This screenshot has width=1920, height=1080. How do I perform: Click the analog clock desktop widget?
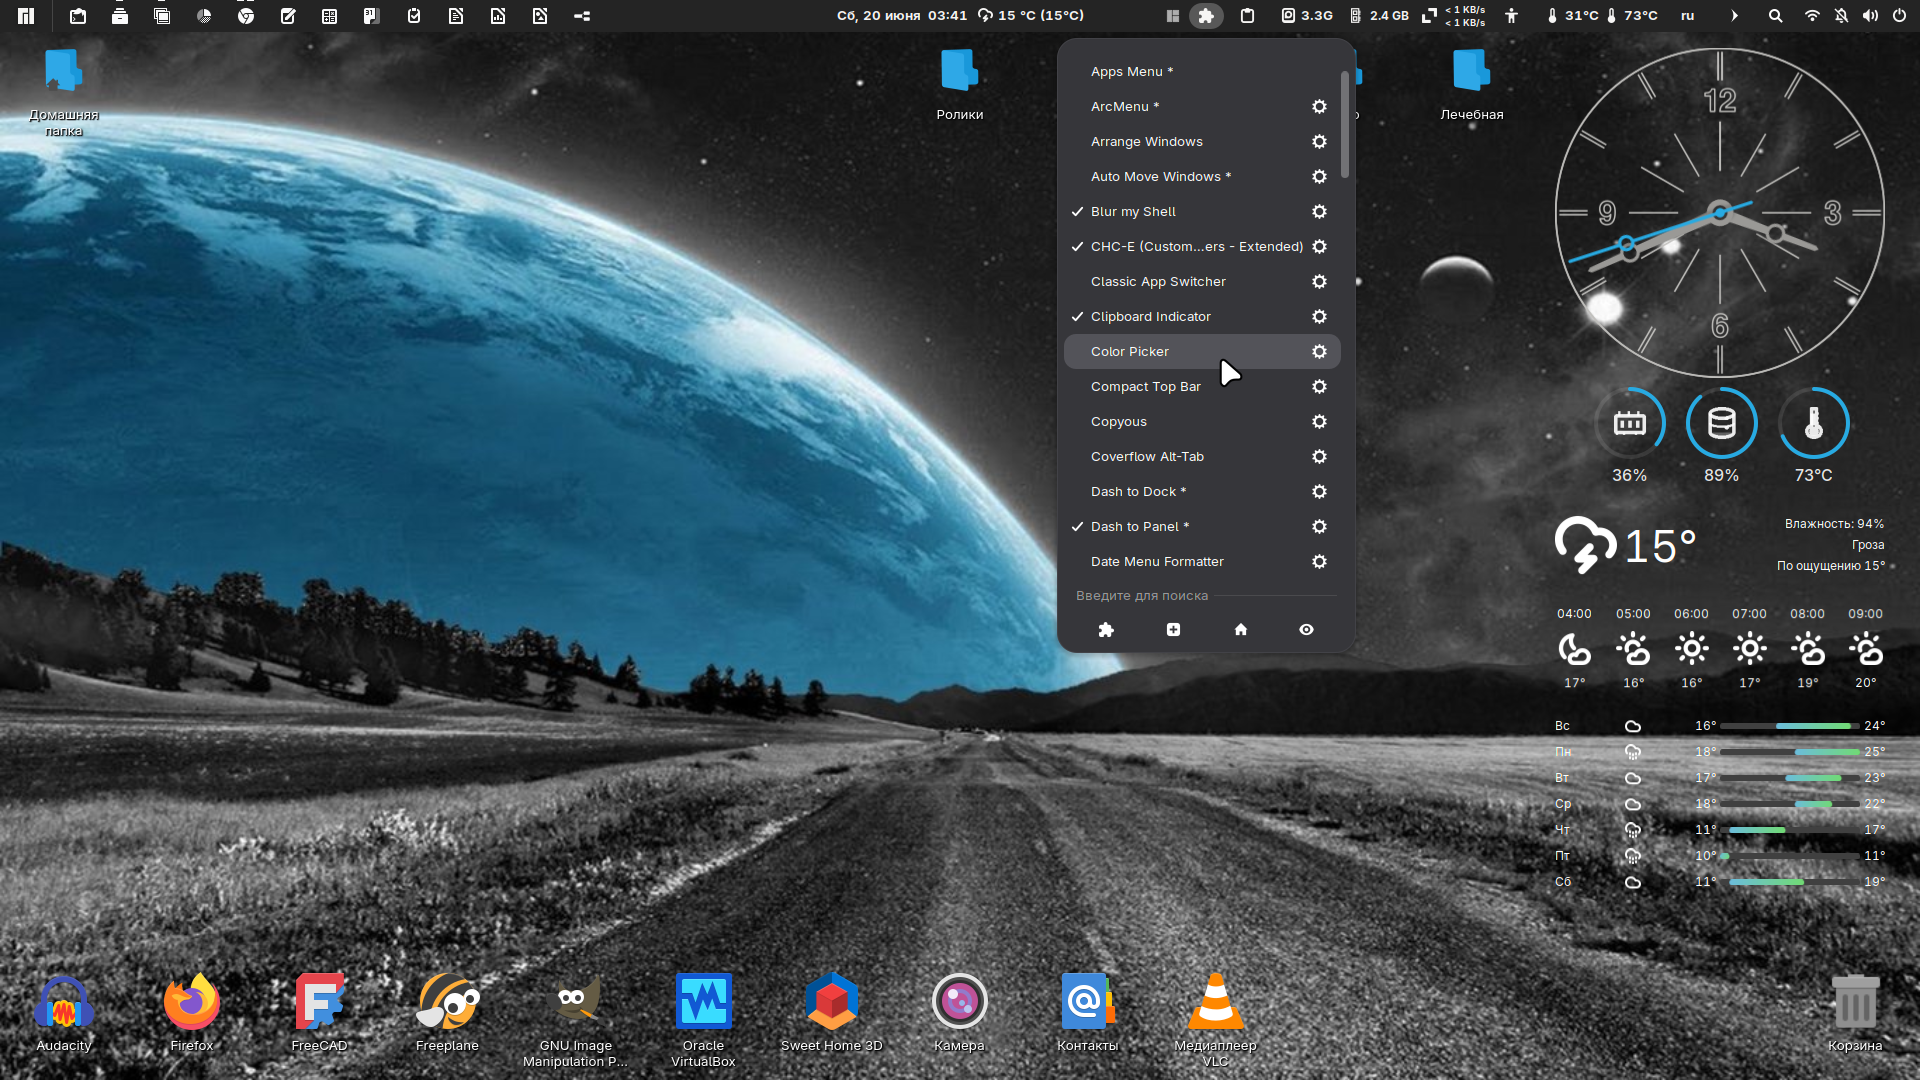1719,213
